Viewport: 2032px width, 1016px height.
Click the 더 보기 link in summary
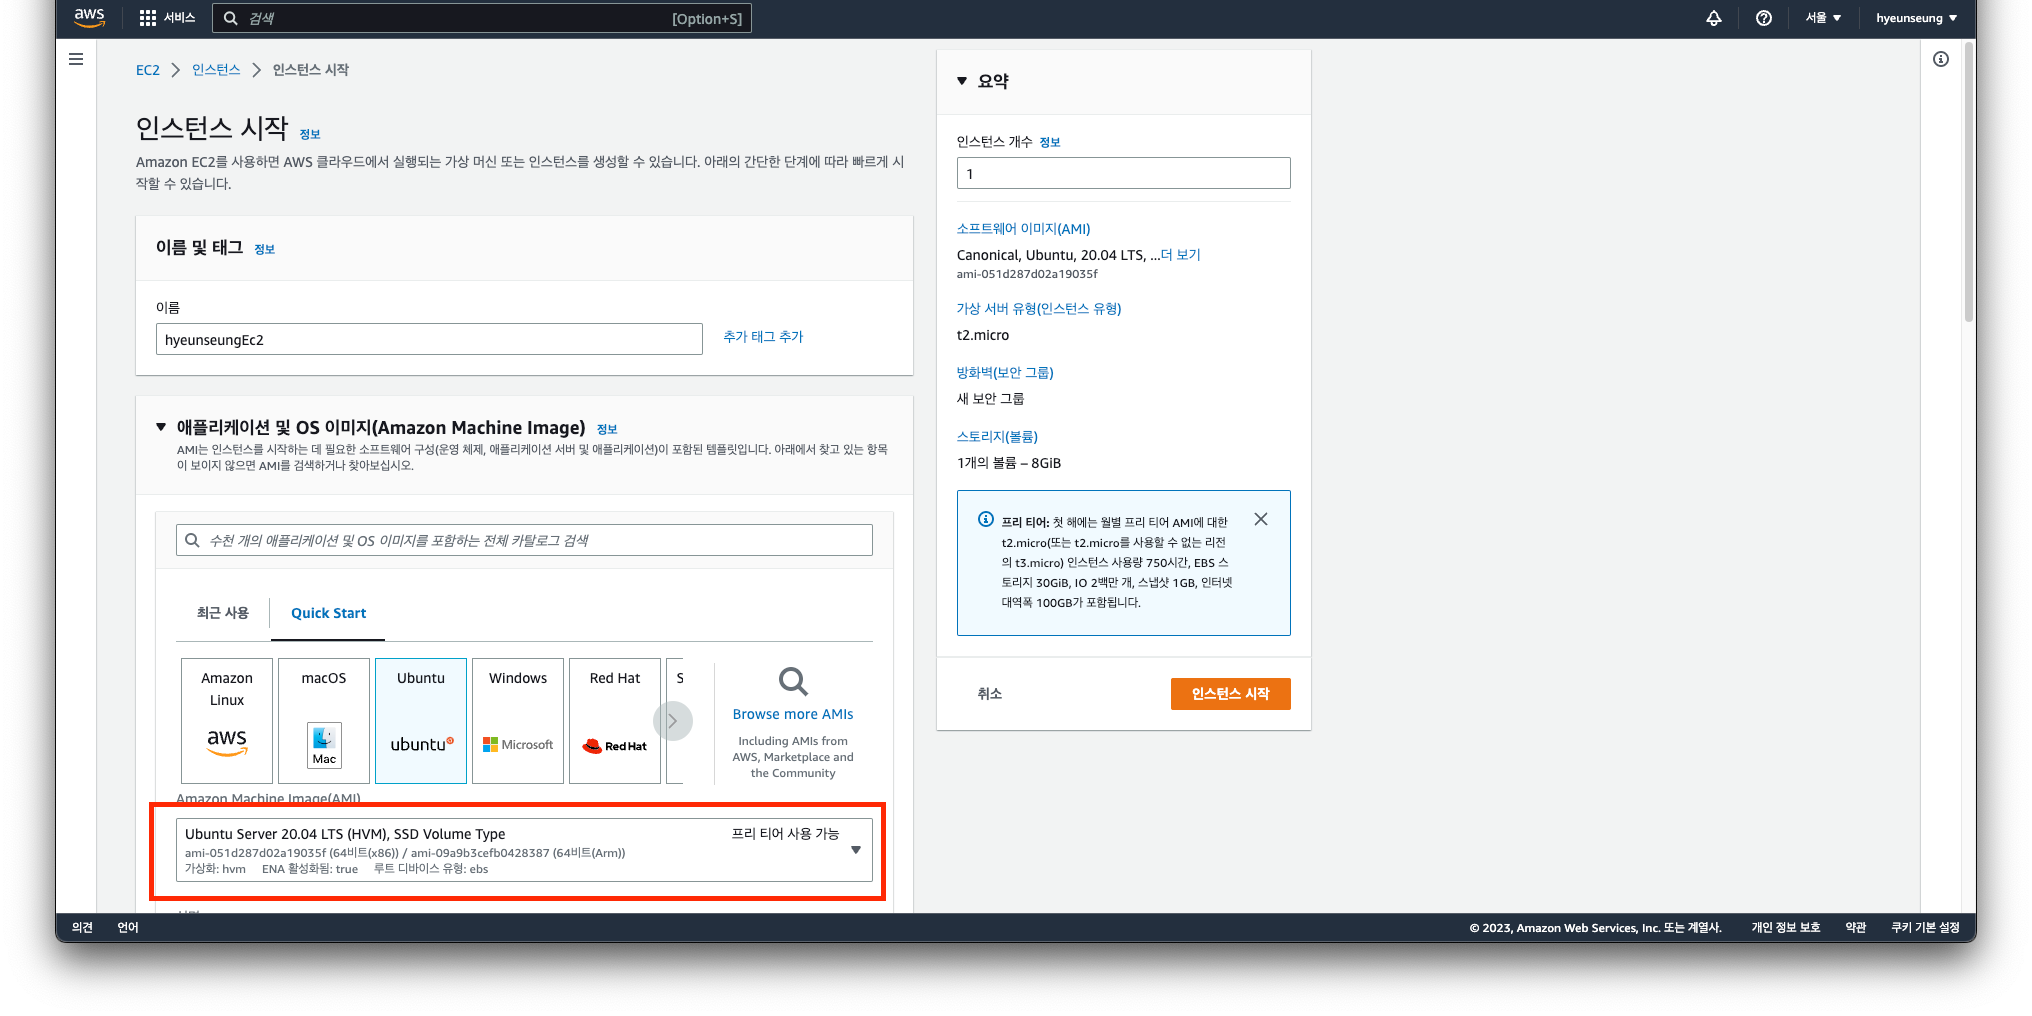(x=1180, y=255)
